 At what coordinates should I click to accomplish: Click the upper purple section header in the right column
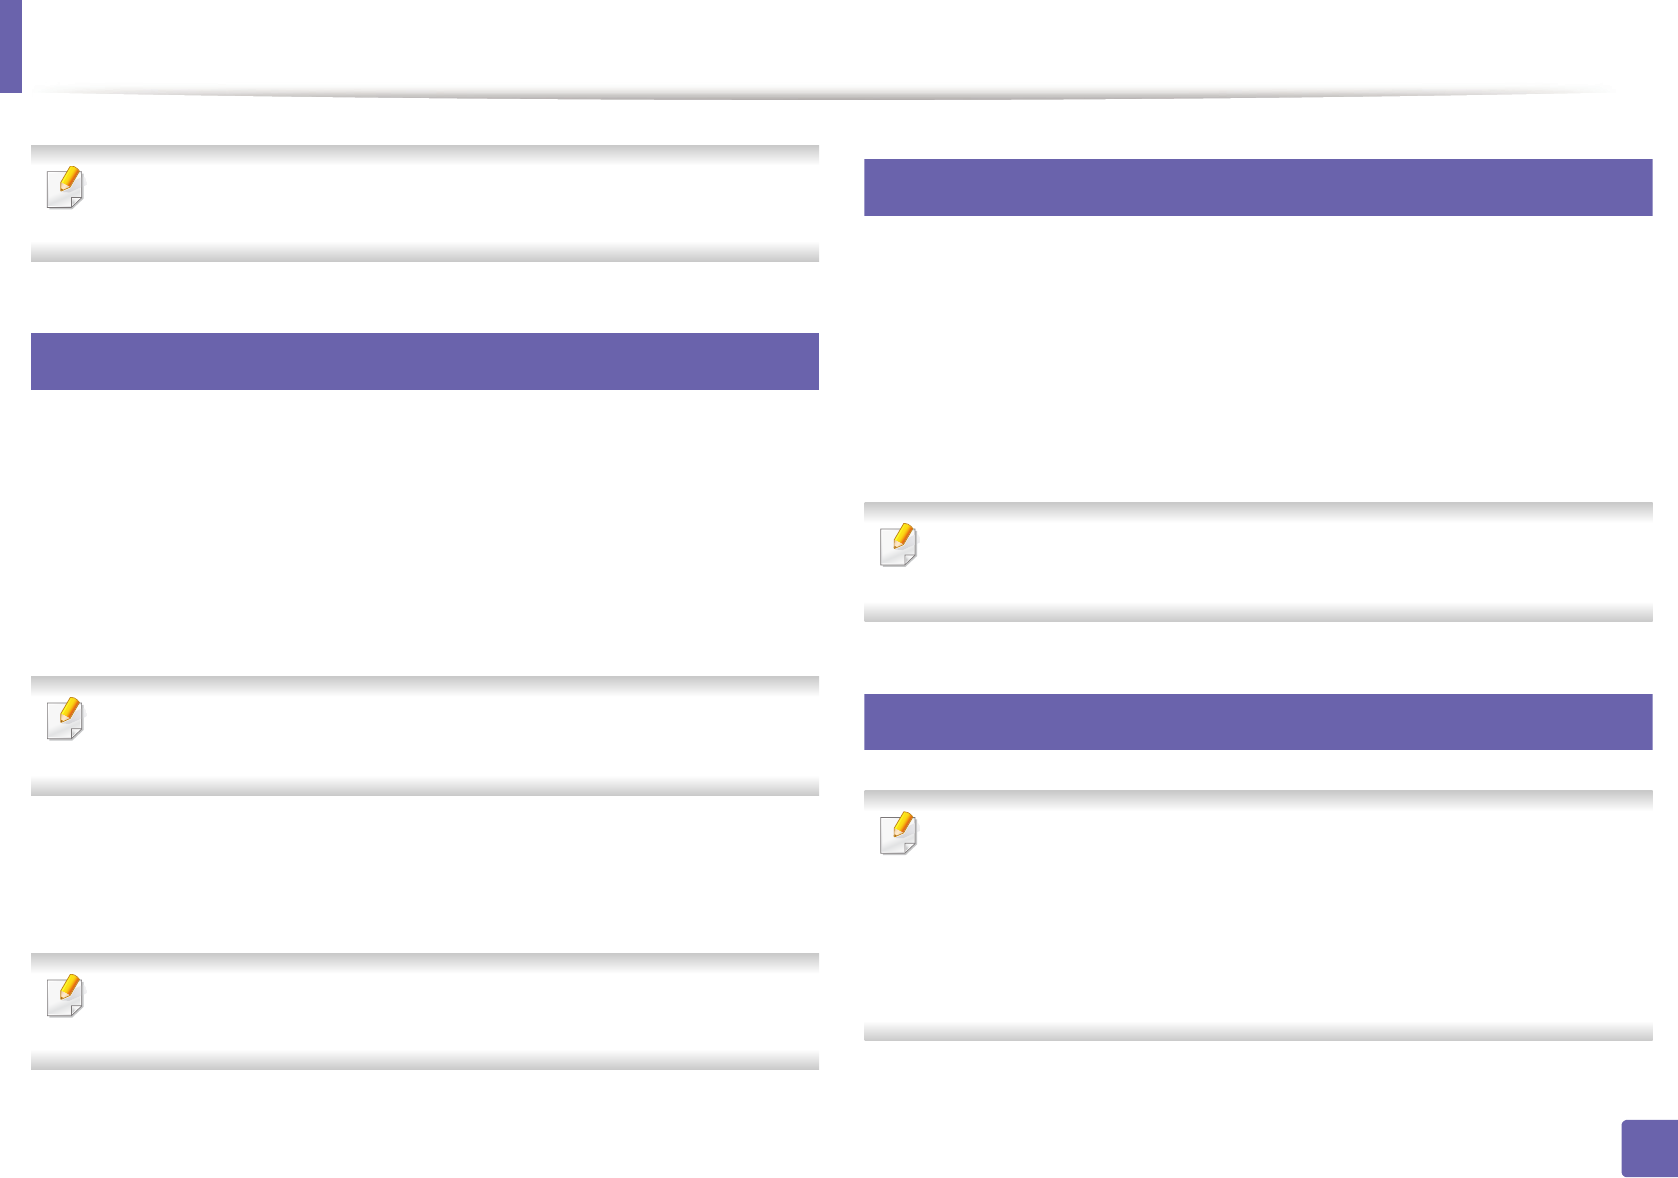tap(1258, 187)
